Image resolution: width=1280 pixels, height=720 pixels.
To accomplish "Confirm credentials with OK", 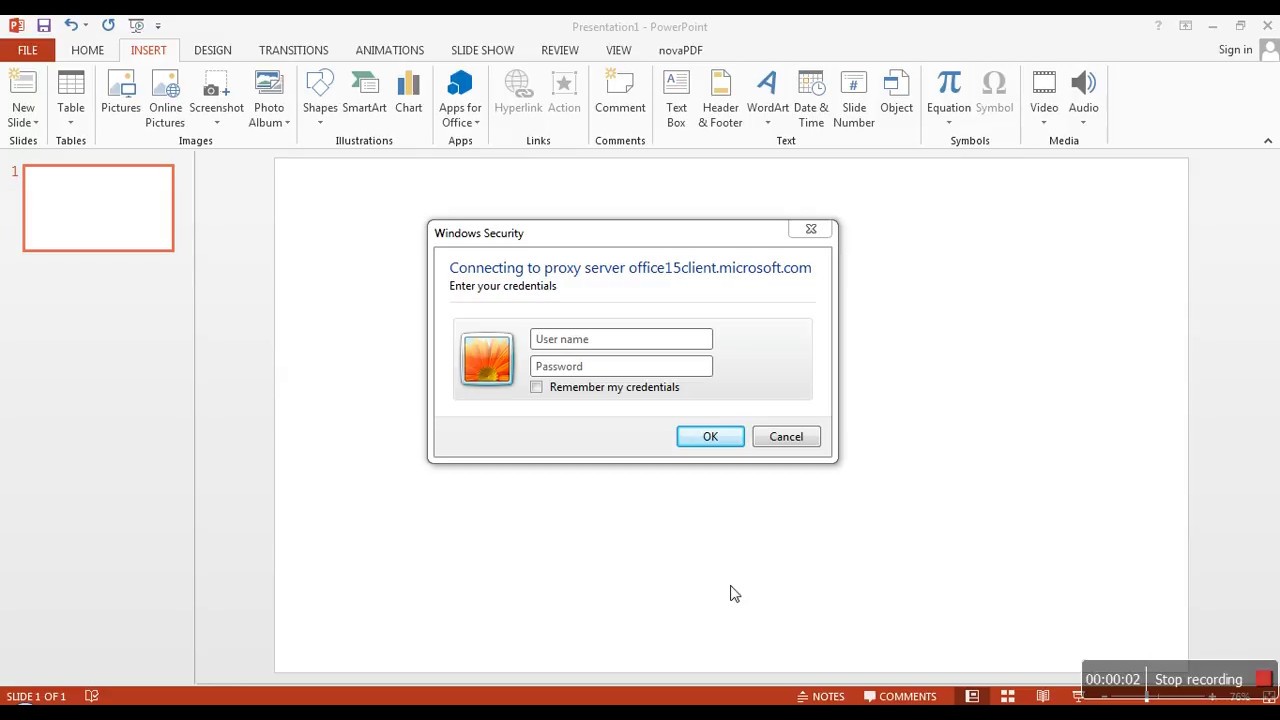I will pos(710,436).
